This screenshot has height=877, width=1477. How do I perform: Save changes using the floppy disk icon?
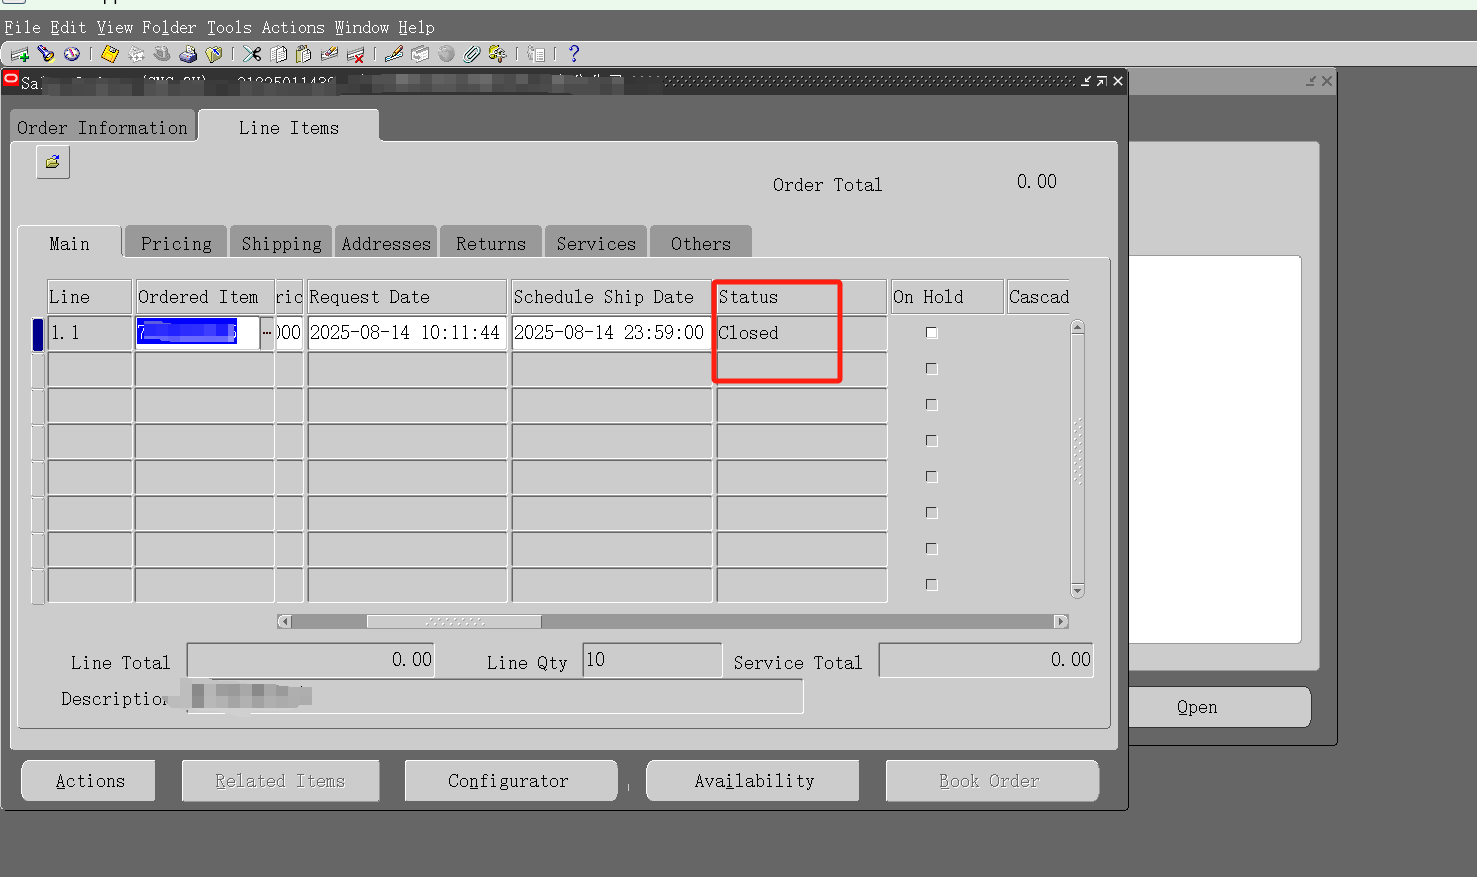(x=110, y=54)
